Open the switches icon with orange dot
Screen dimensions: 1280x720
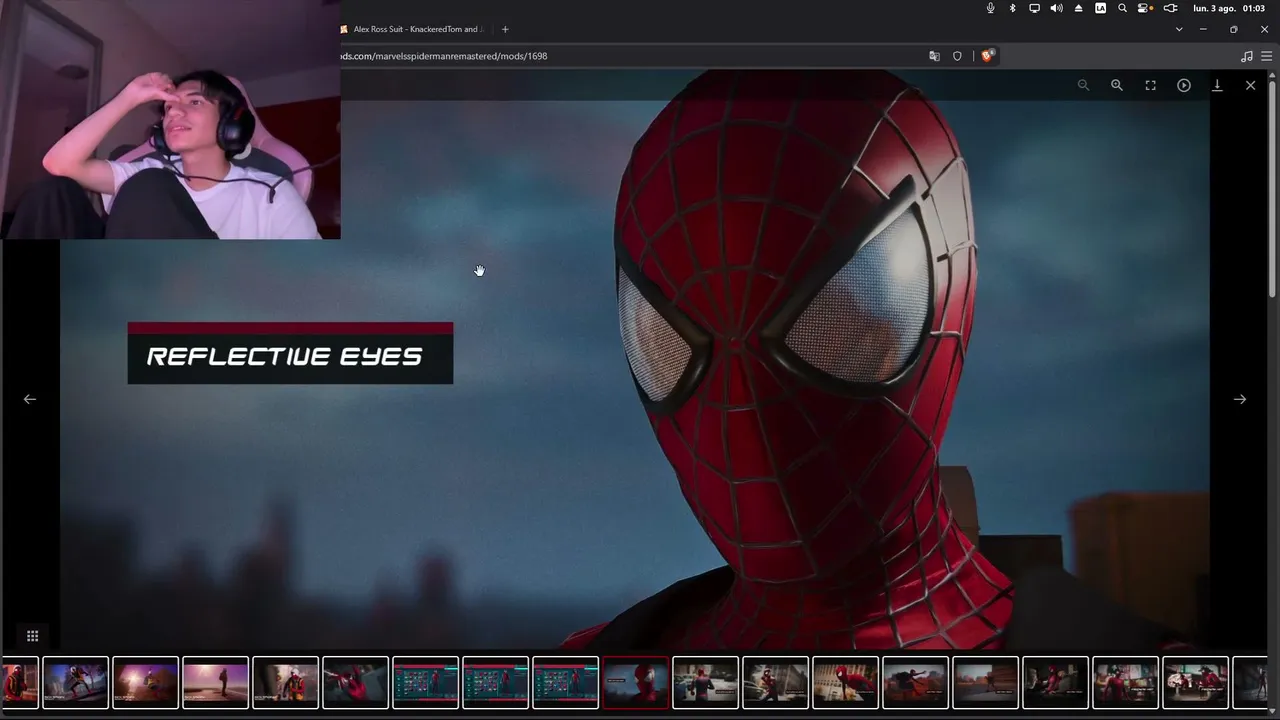tap(1145, 8)
